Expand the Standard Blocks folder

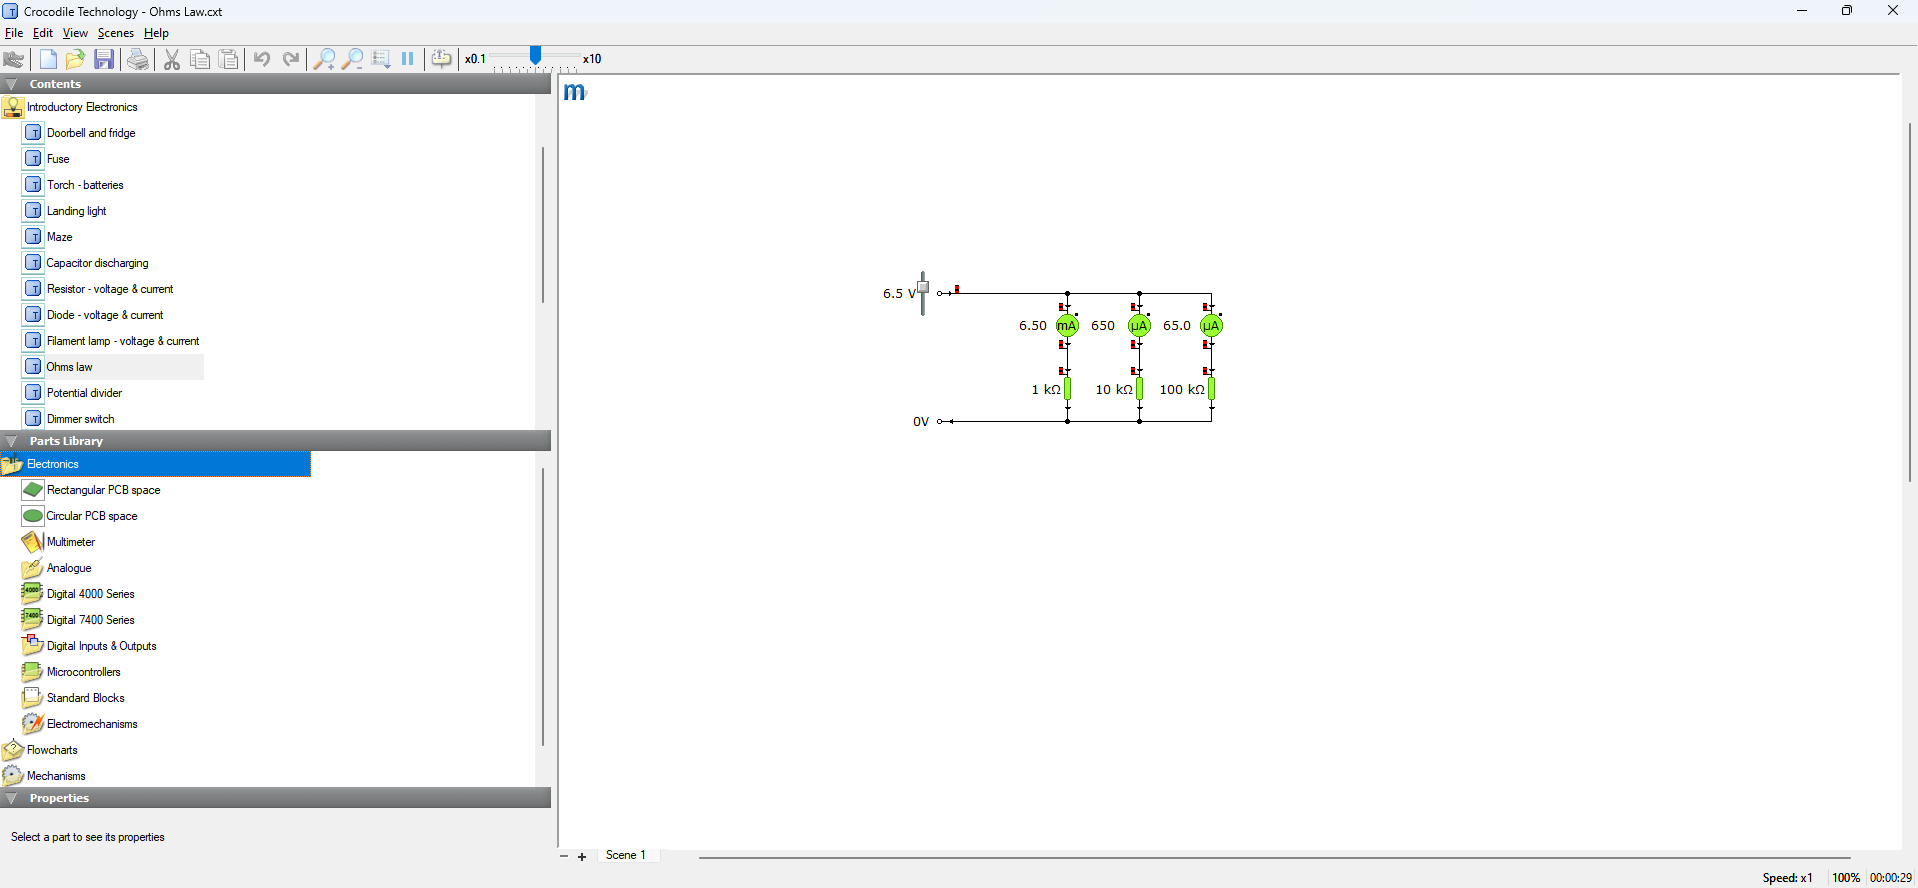pyautogui.click(x=73, y=698)
